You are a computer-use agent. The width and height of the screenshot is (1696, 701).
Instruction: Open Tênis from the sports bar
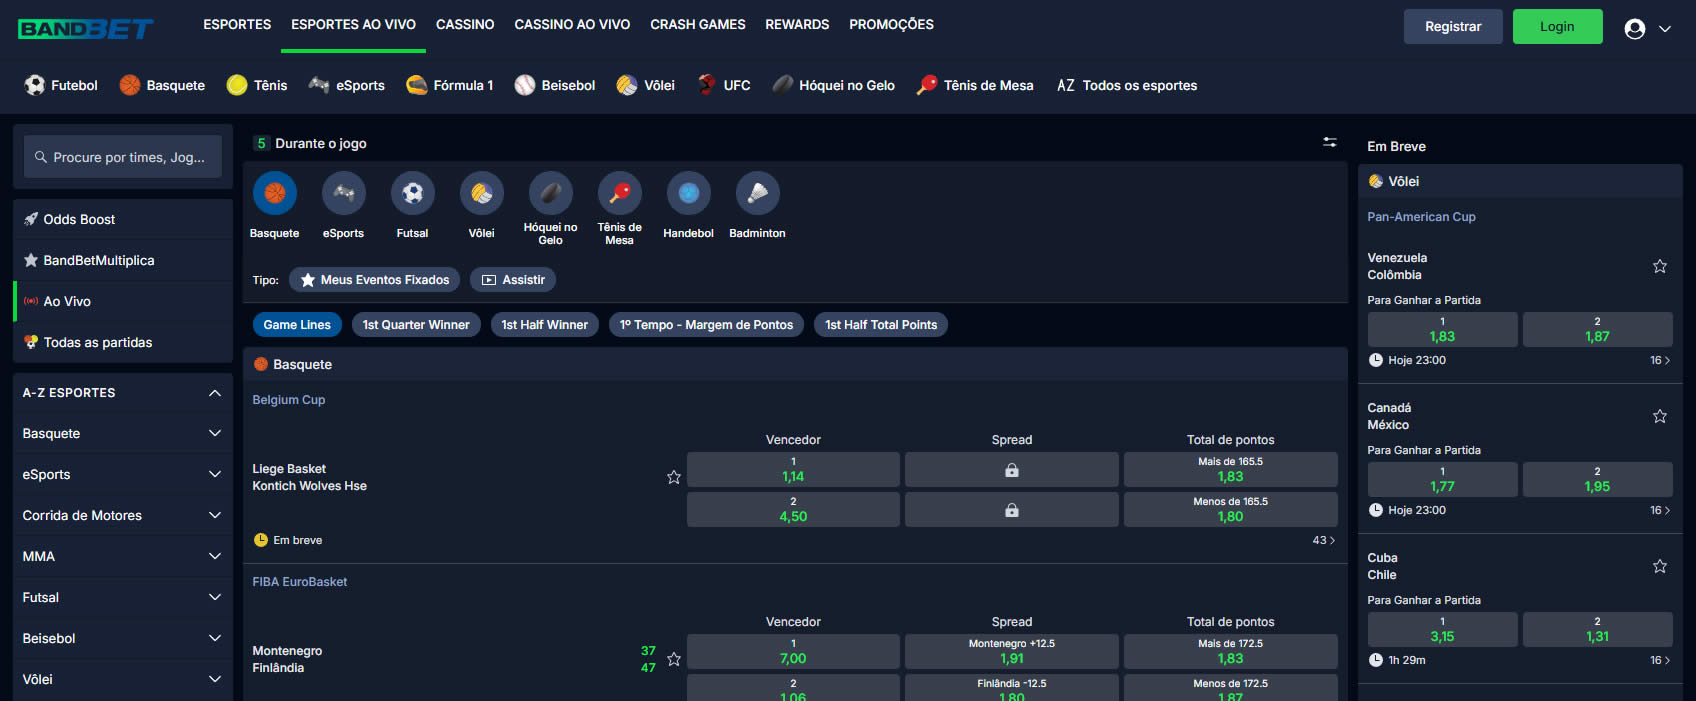(257, 85)
